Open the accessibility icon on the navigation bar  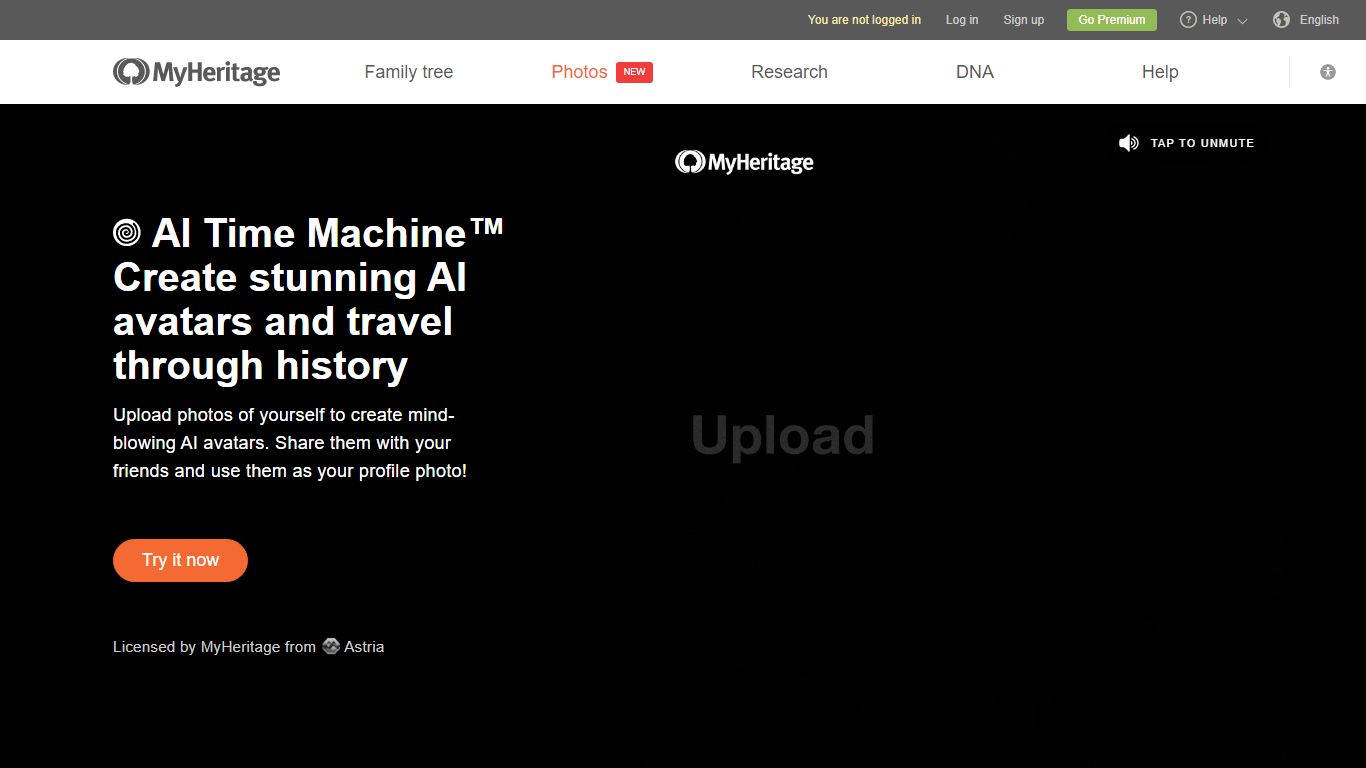[x=1328, y=71]
